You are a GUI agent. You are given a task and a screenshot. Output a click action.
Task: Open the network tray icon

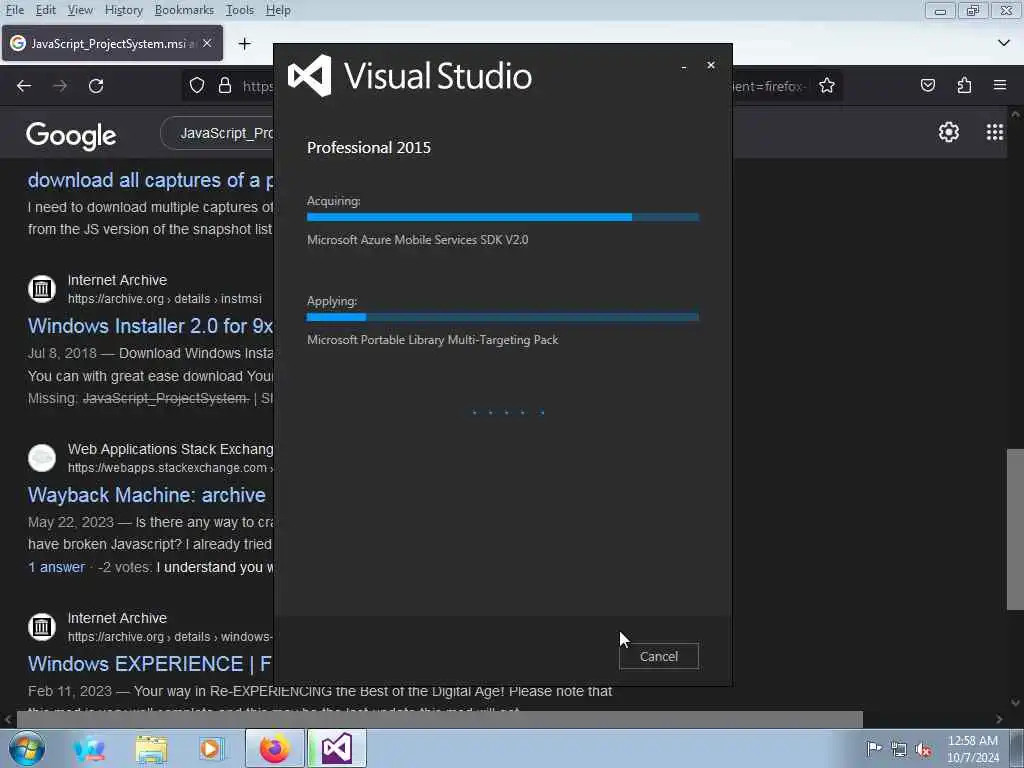click(899, 749)
